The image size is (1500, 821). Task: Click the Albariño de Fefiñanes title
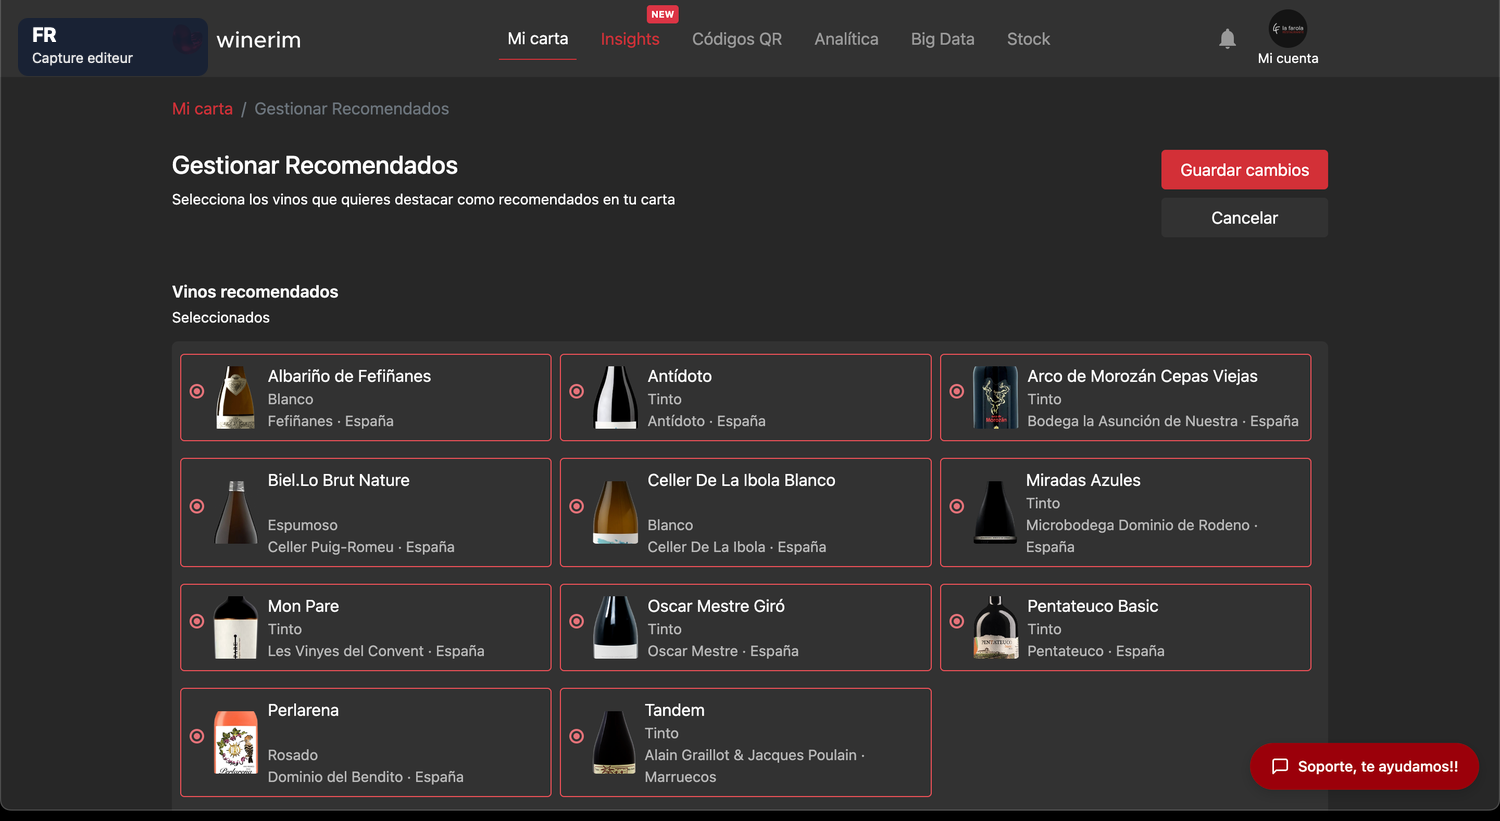pos(349,376)
